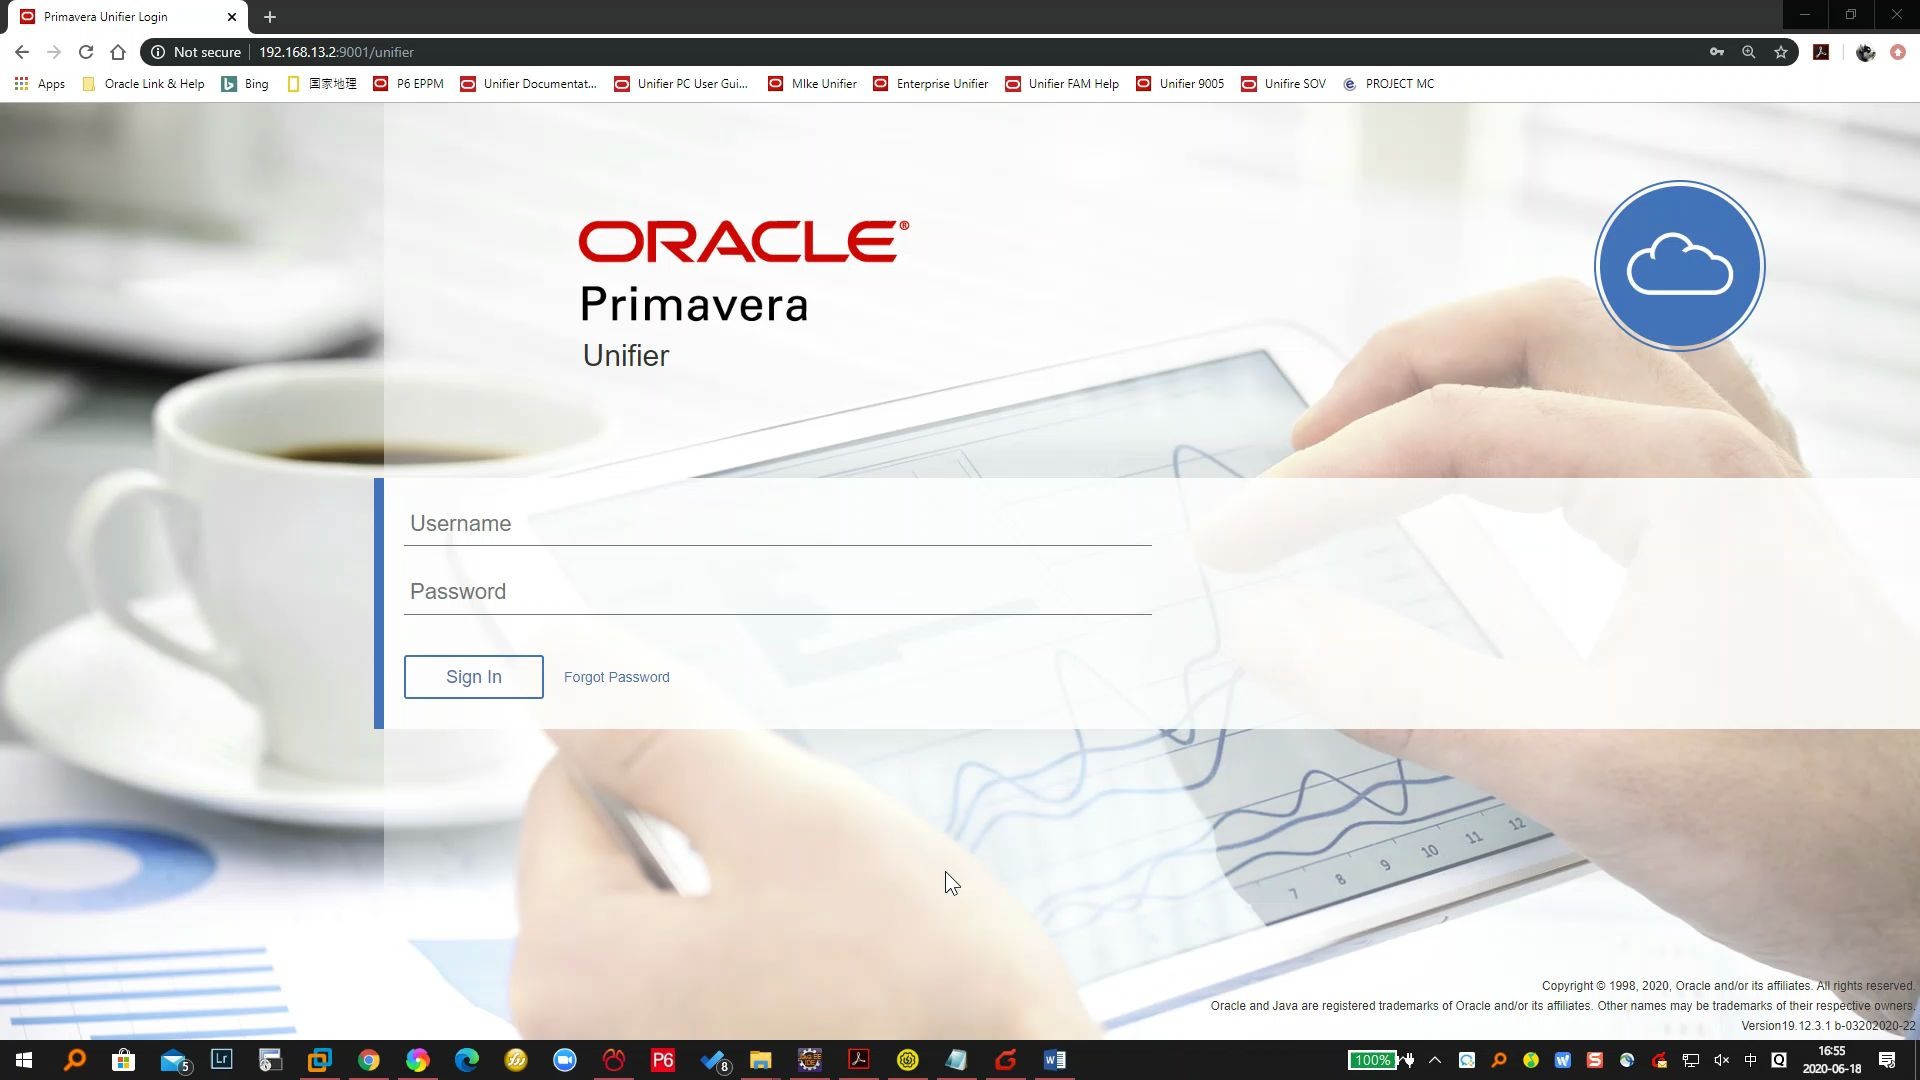The height and width of the screenshot is (1080, 1920).
Task: Click the browser forward arrow
Action: [54, 52]
